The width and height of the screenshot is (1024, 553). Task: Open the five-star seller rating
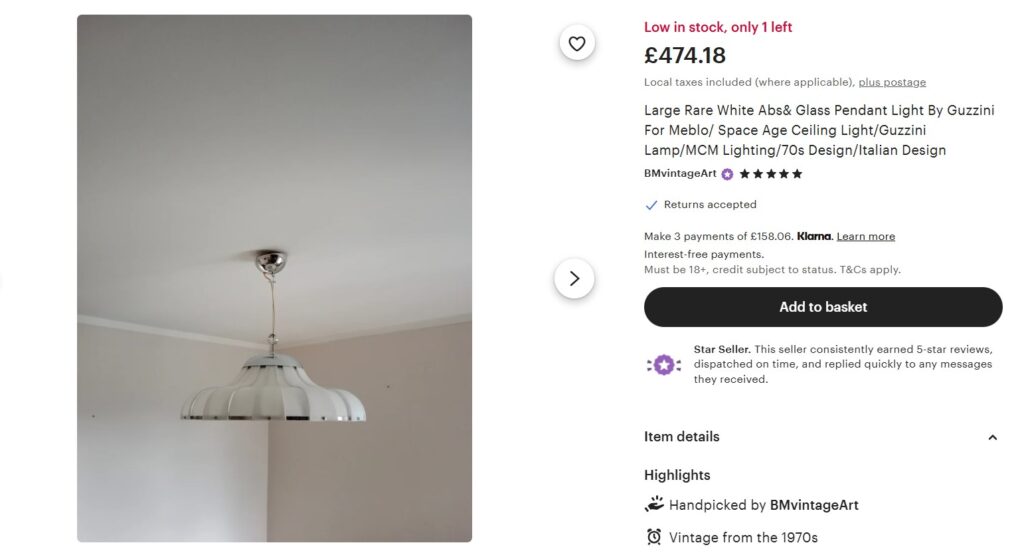770,174
